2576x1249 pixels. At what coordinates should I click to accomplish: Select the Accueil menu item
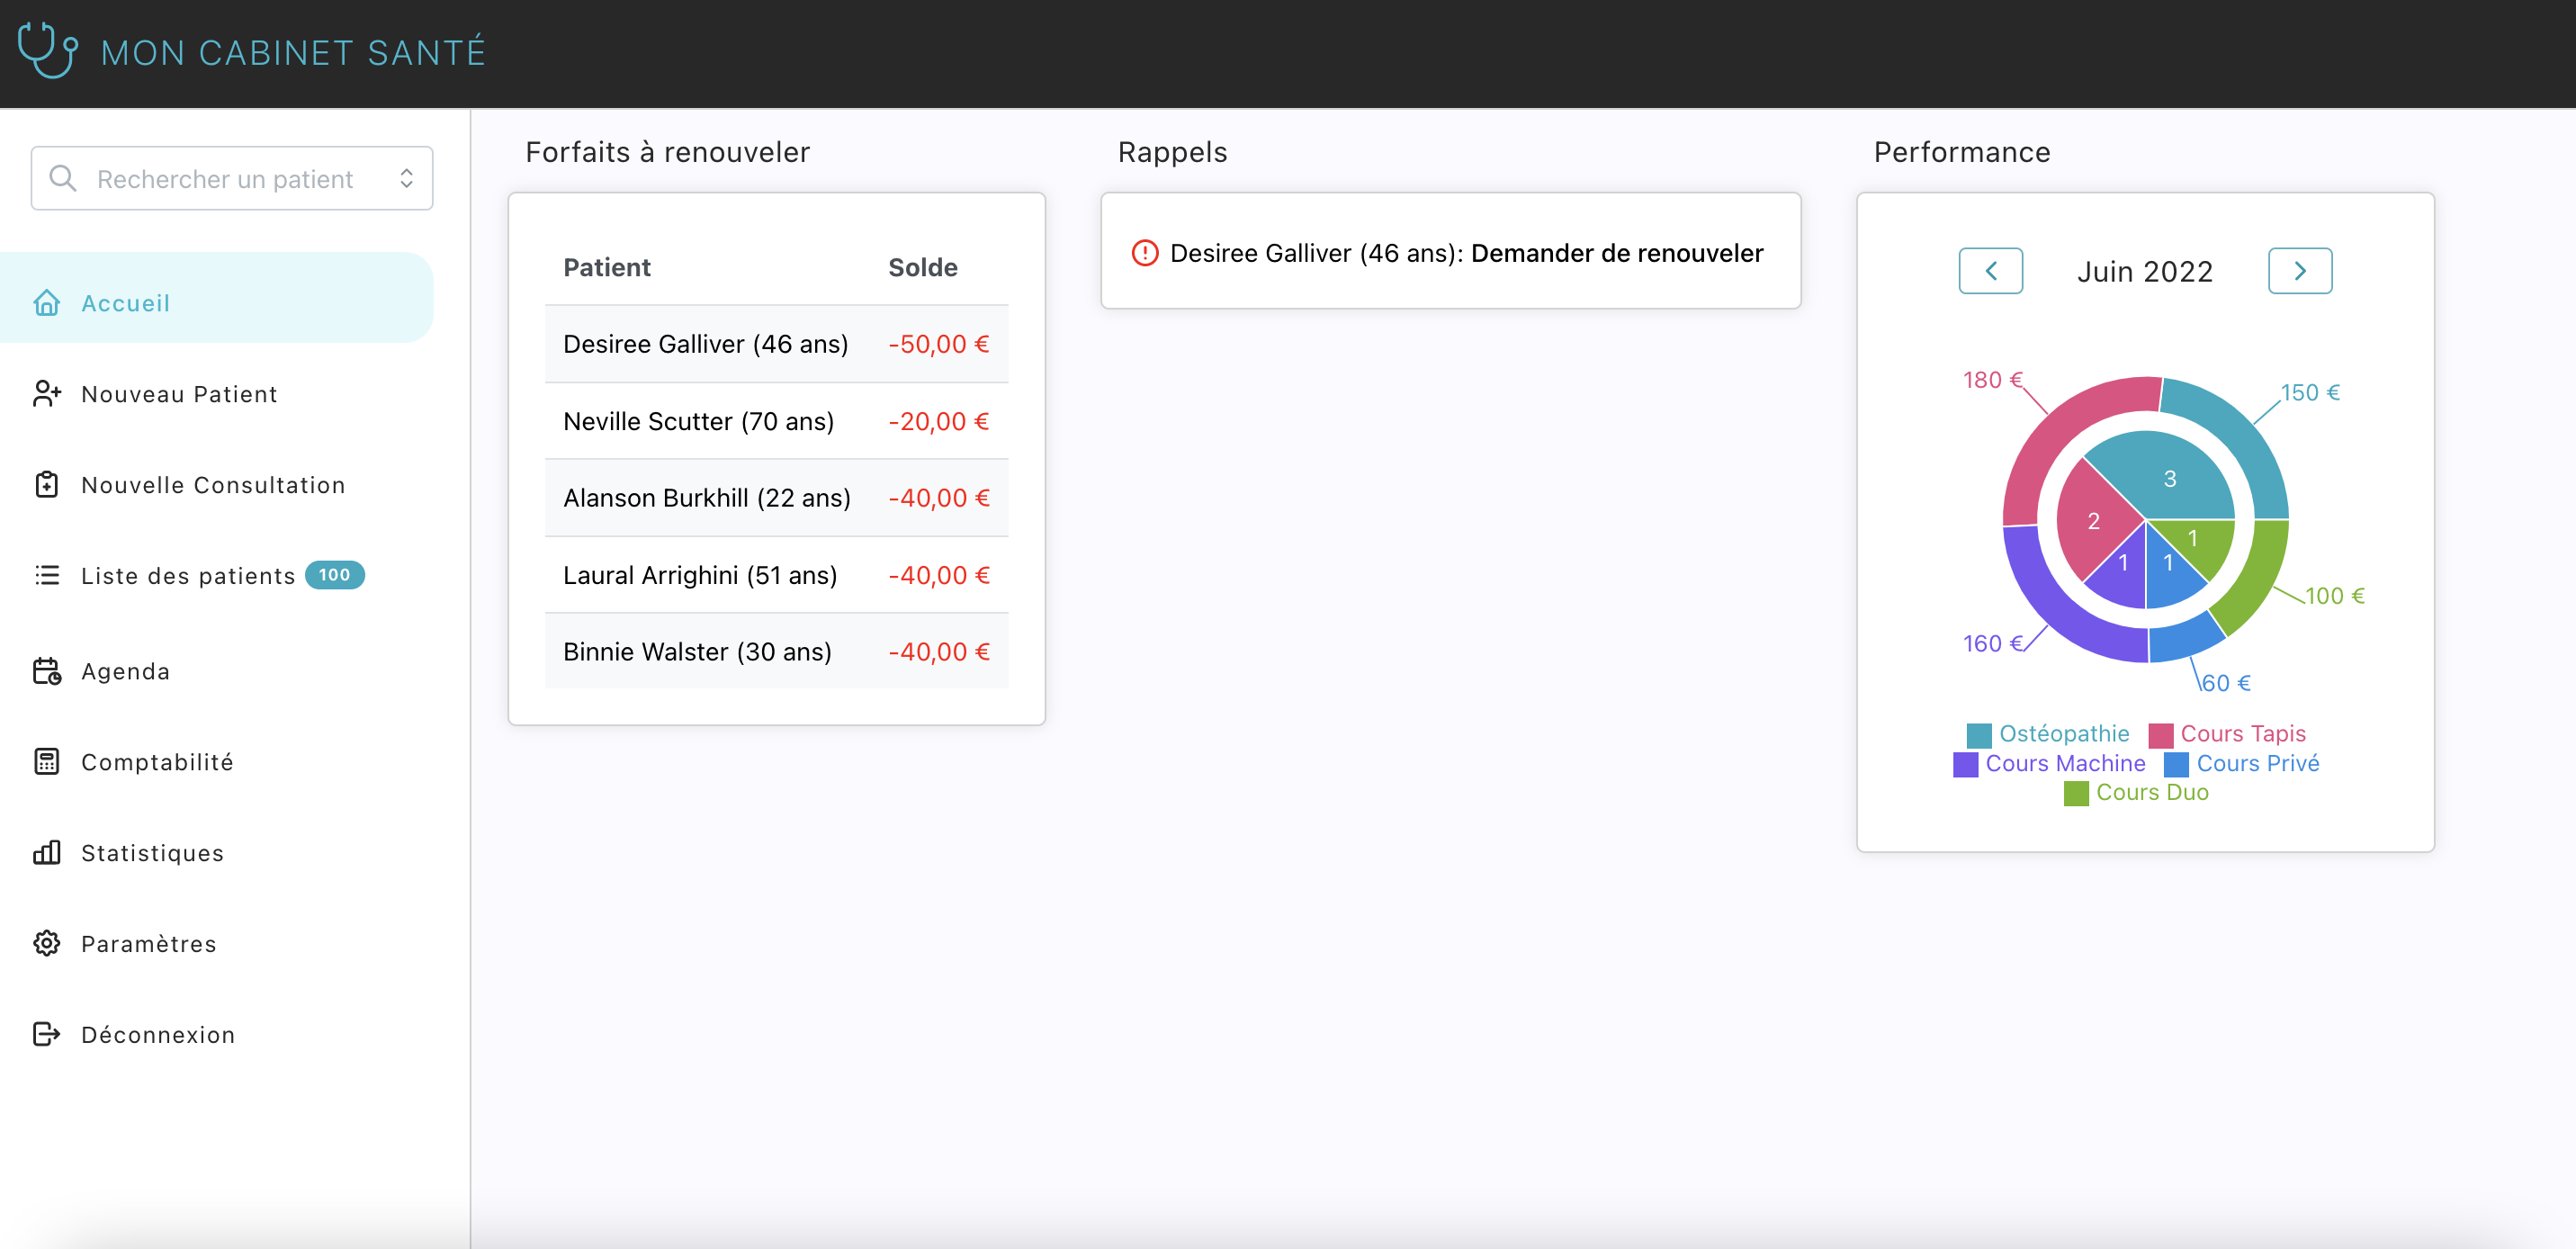click(125, 303)
